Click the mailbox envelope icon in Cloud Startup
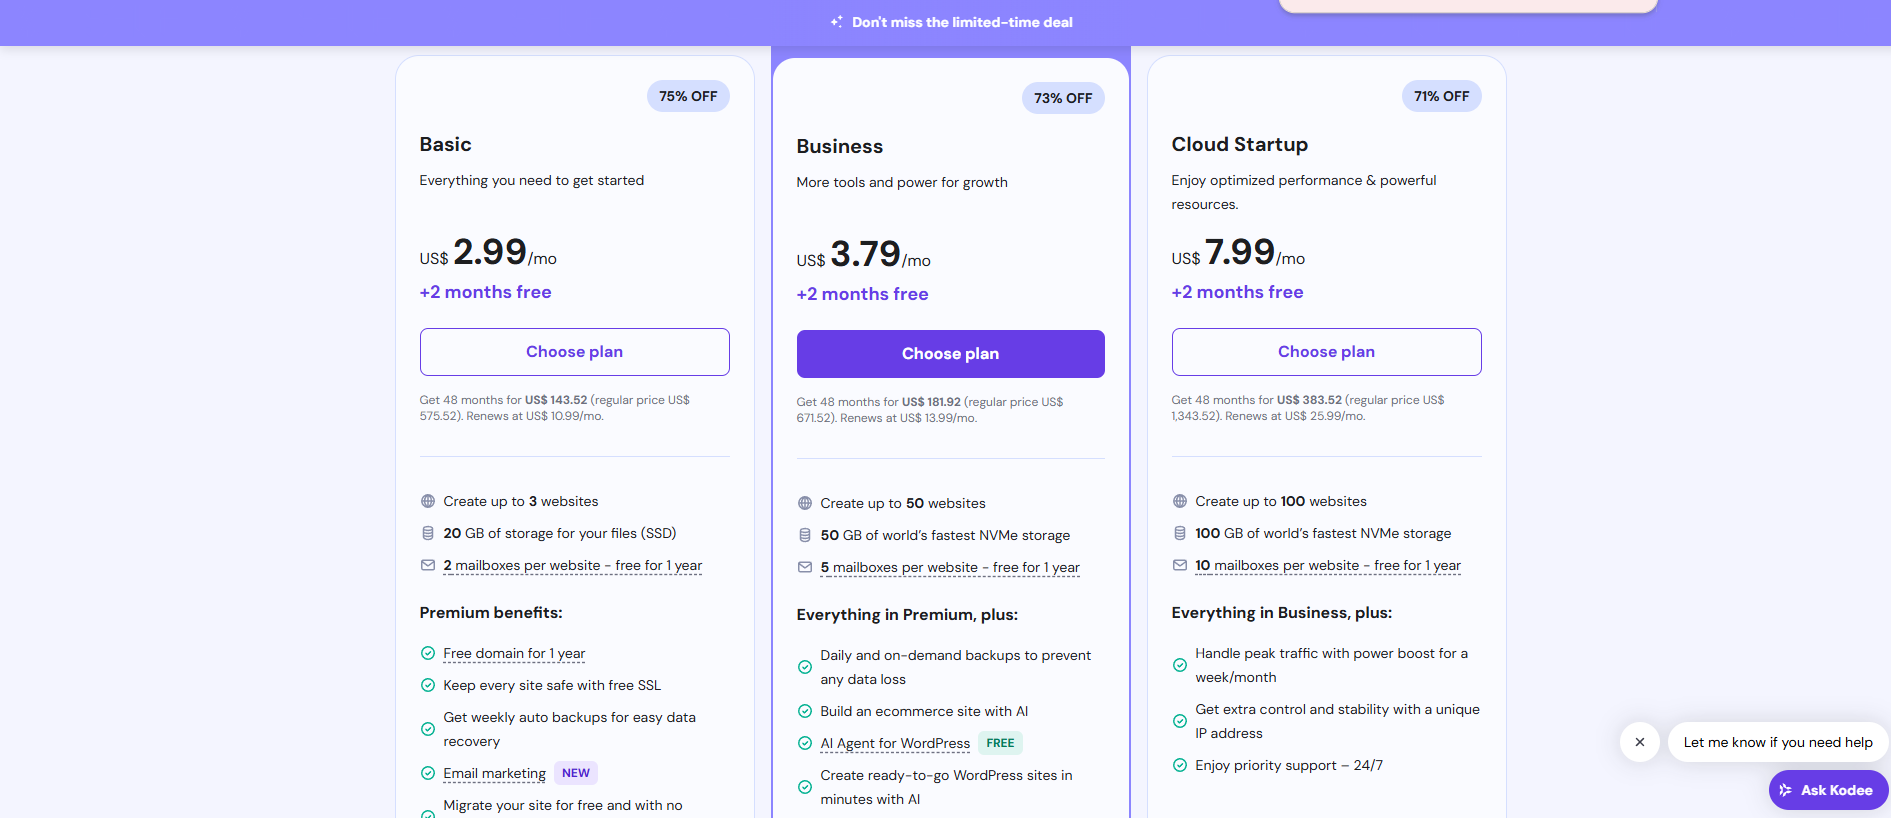The height and width of the screenshot is (818, 1891). coord(1180,565)
